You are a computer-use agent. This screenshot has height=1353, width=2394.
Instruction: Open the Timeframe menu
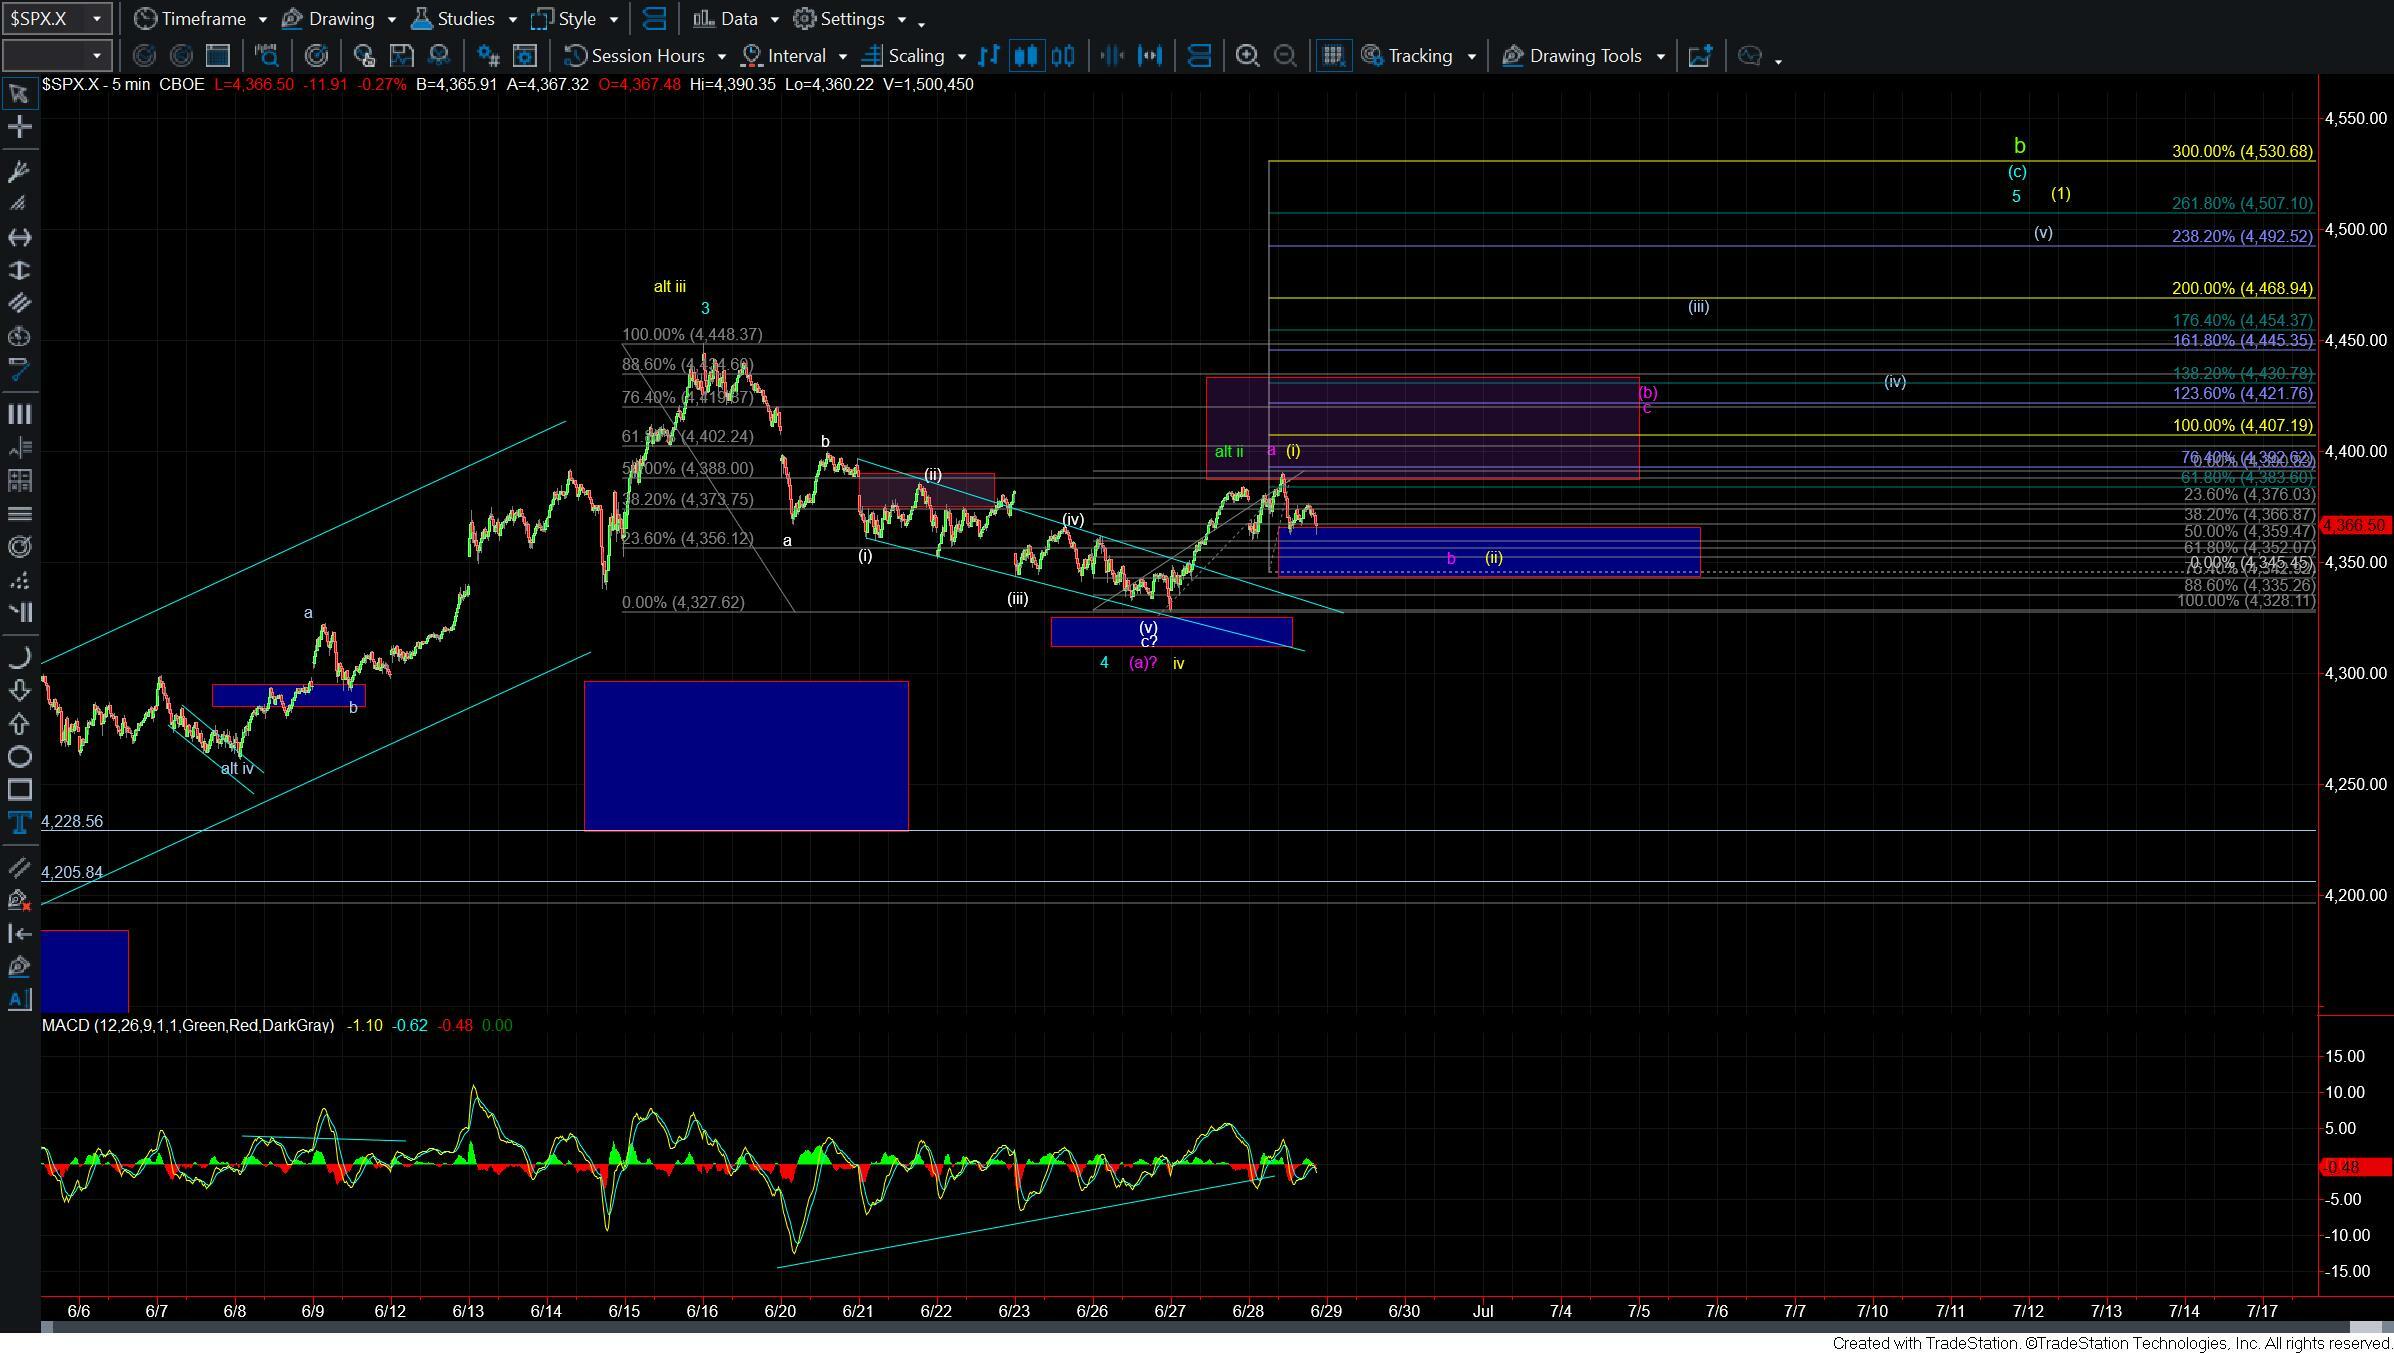coord(202,19)
